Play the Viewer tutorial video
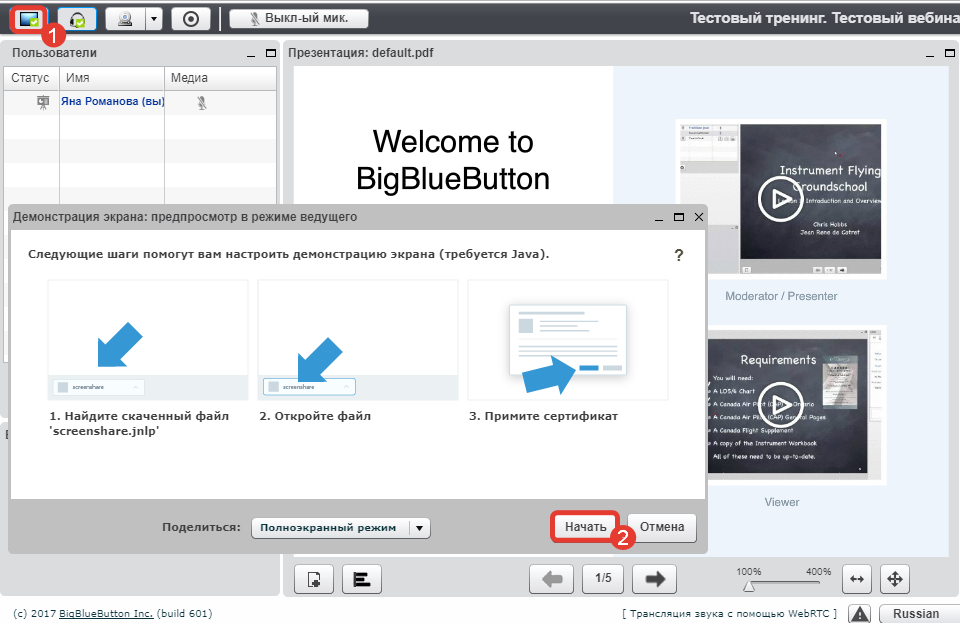 (x=780, y=403)
